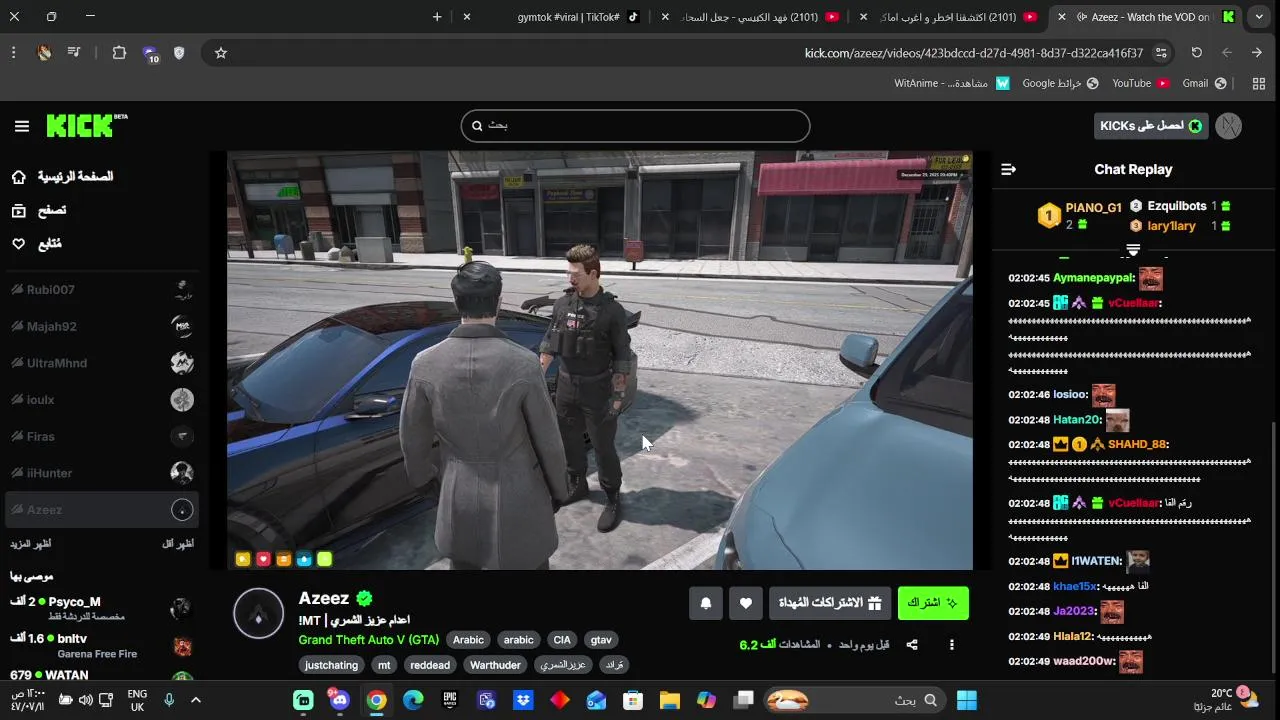Click PIANO_G1 top gifter name
Image resolution: width=1280 pixels, height=720 pixels.
[x=1093, y=209]
